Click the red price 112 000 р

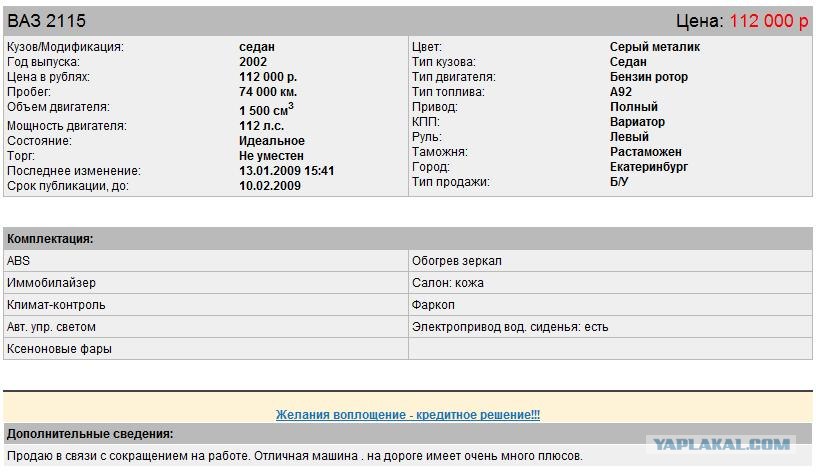pyautogui.click(x=769, y=21)
